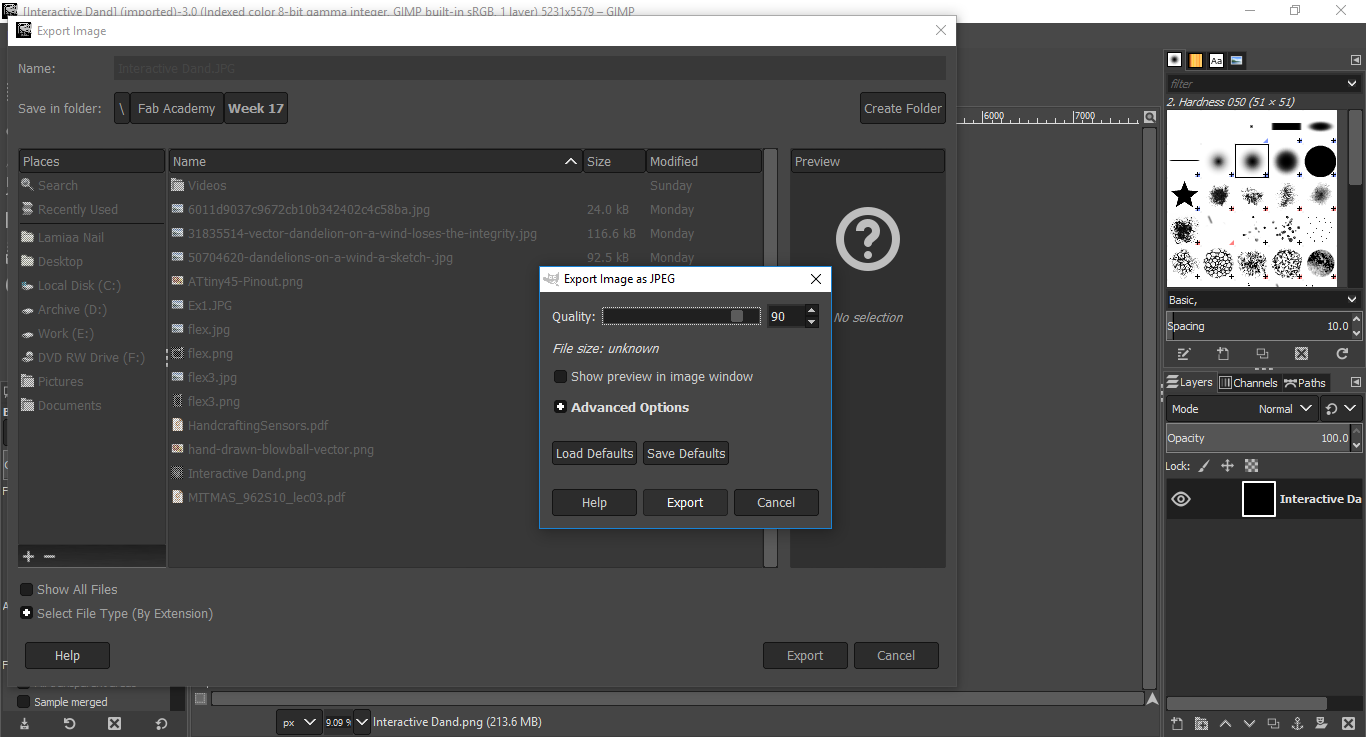The width and height of the screenshot is (1366, 737).
Task: Delete tool preset icon in tool options
Action: (x=114, y=724)
